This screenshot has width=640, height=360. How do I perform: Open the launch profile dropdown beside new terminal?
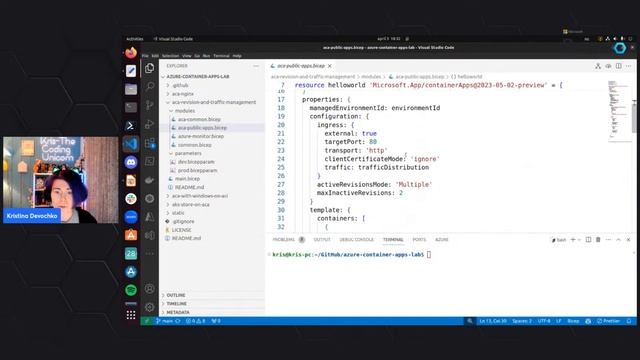click(579, 240)
